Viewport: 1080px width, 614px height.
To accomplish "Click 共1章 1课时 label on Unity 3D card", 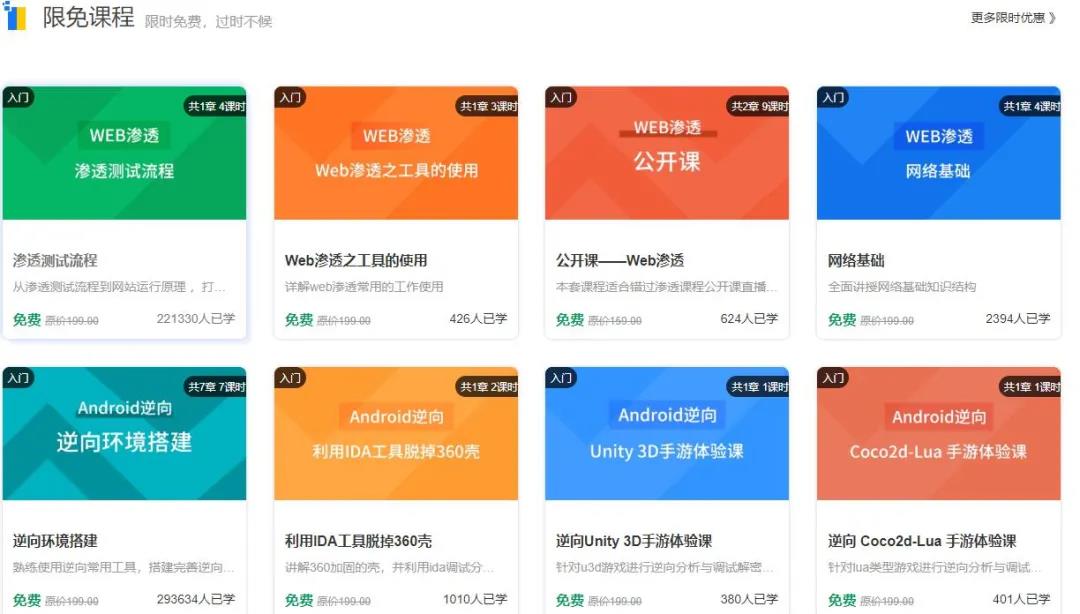I will click(758, 387).
